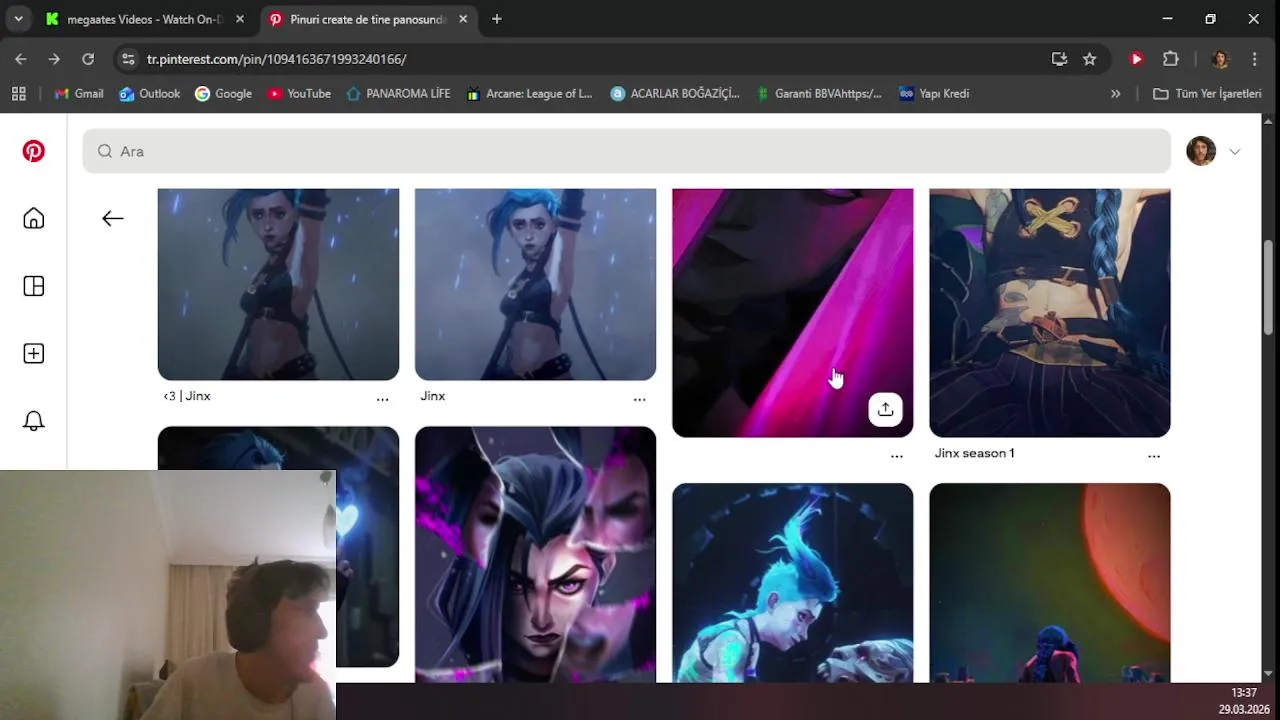This screenshot has height=720, width=1280.
Task: Click the '<3 | Jinx' pin title
Action: click(187, 396)
